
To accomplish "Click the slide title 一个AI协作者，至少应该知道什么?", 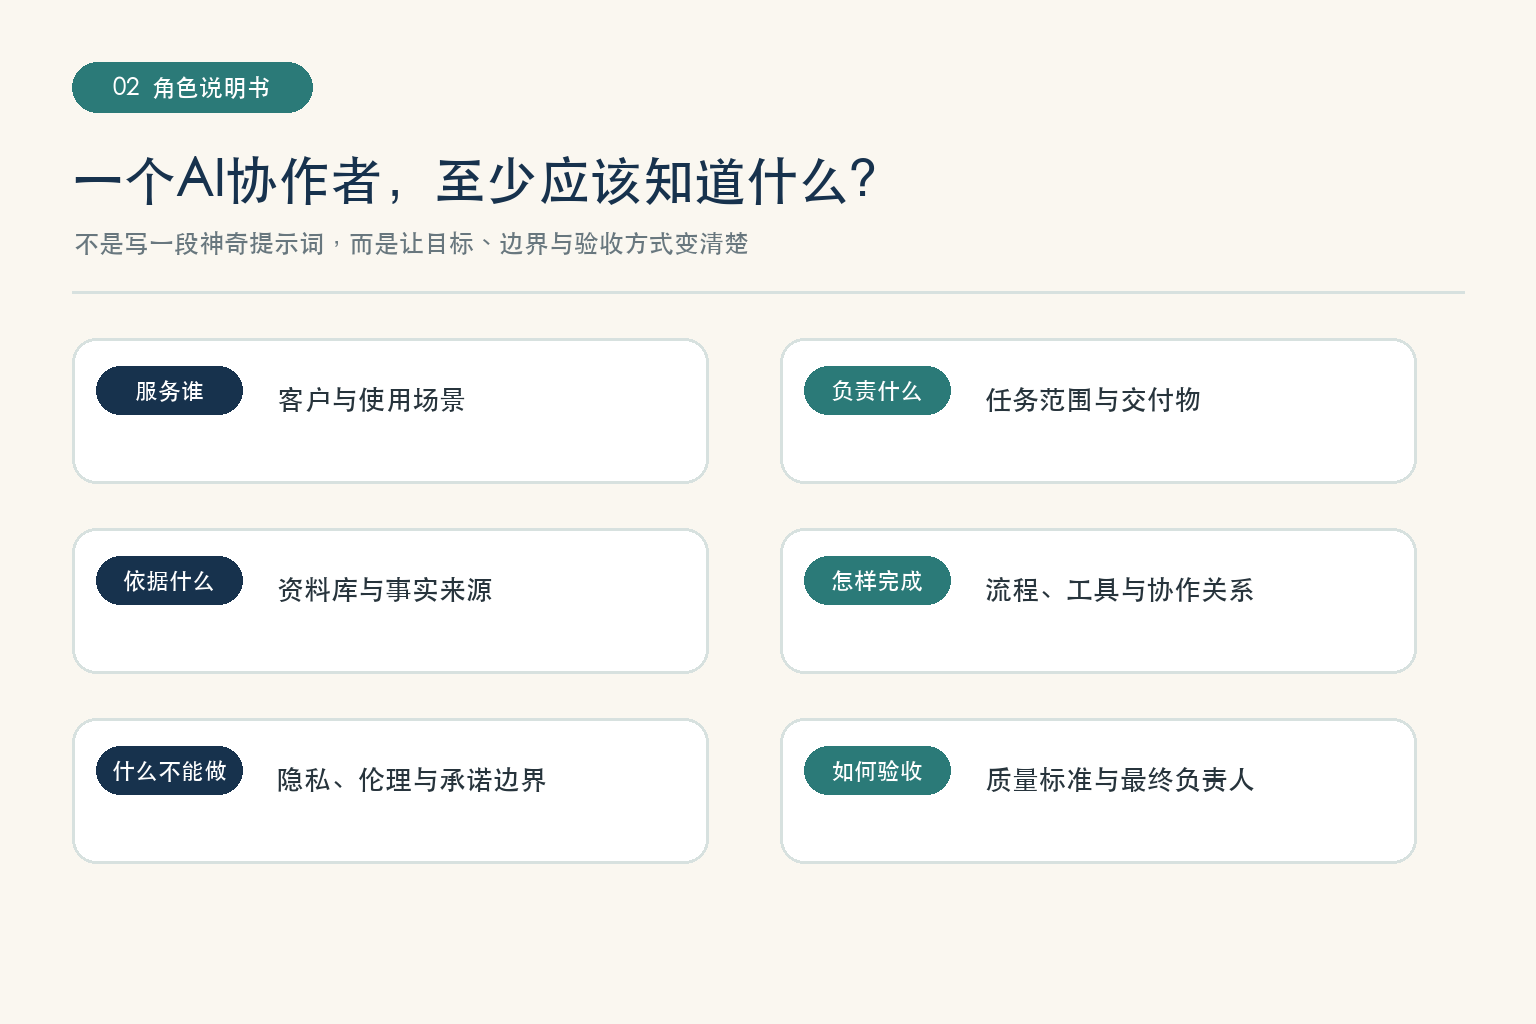I will tap(475, 181).
